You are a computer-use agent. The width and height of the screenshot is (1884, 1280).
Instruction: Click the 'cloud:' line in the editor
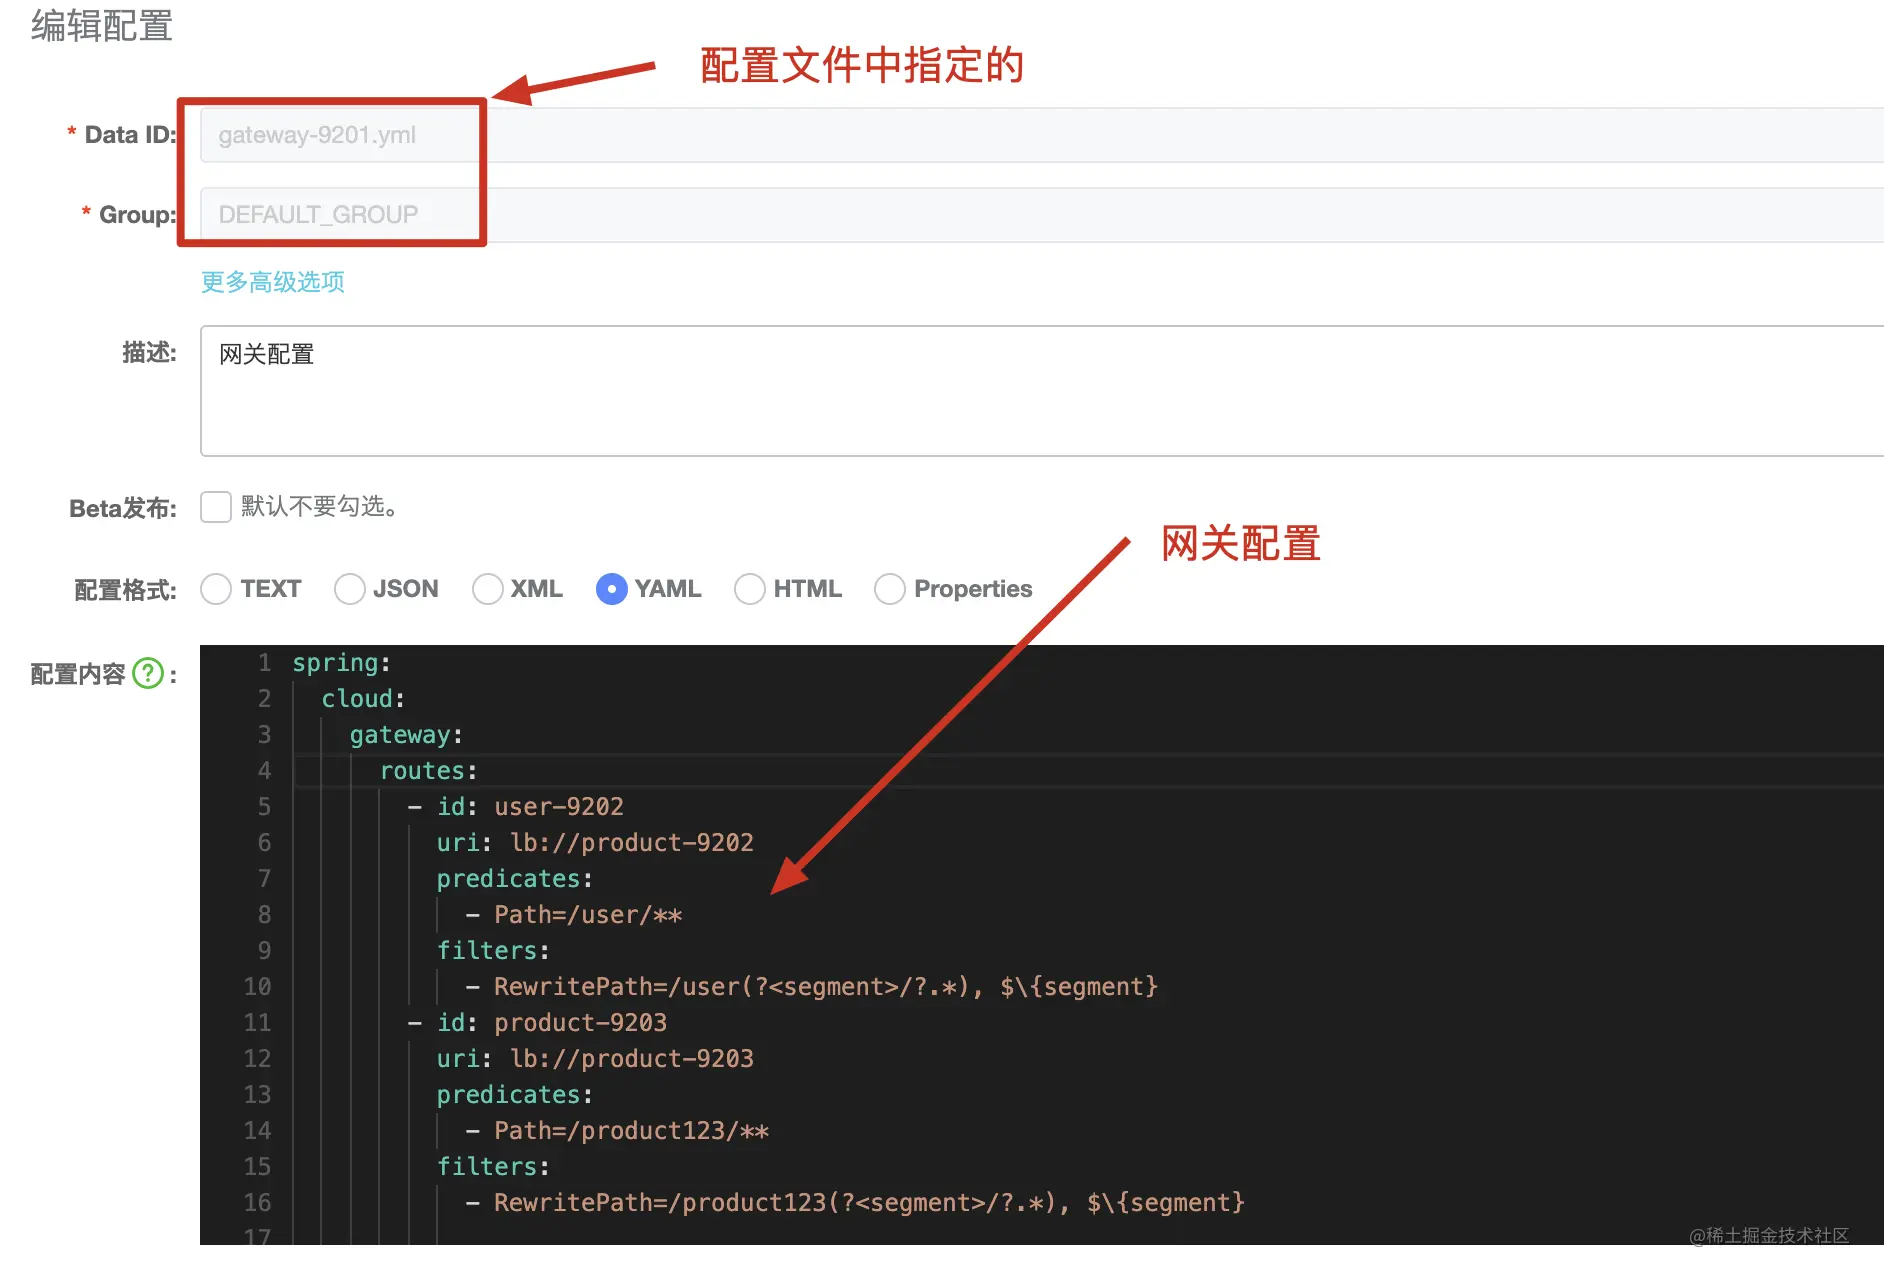click(363, 699)
